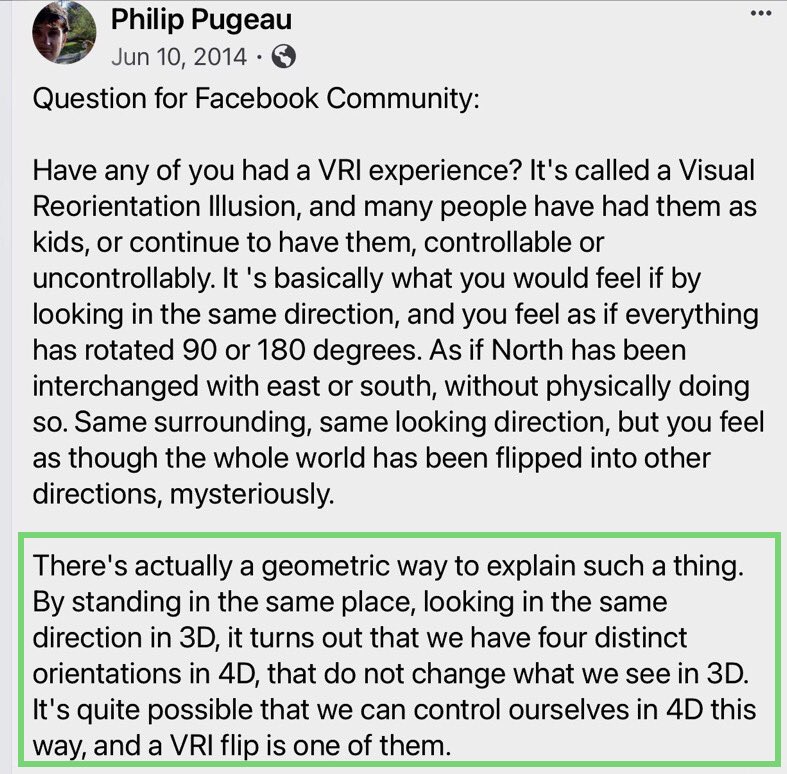787x774 pixels.
Task: Click the line starting 'looking in the same direction'
Action: (396, 315)
